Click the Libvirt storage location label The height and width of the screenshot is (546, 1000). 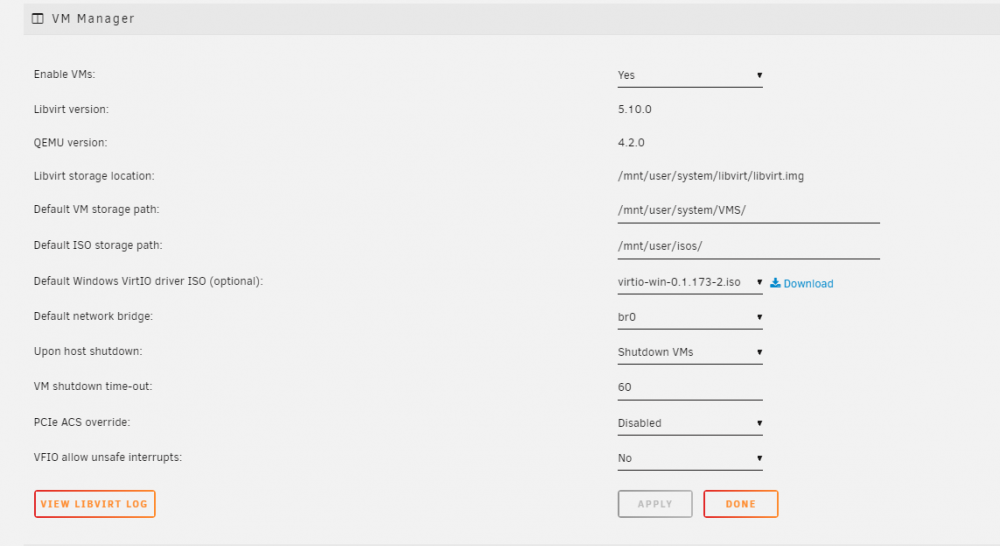tap(94, 176)
